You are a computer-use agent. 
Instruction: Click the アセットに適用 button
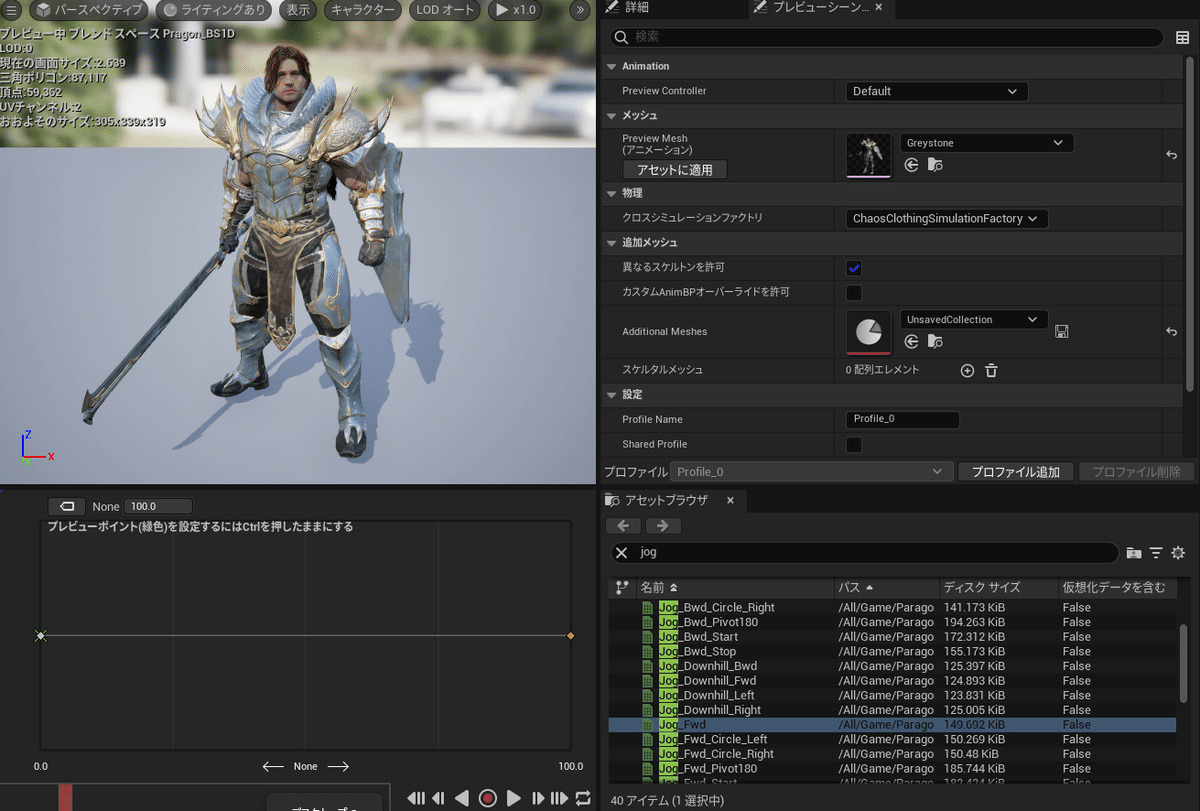[x=675, y=170]
